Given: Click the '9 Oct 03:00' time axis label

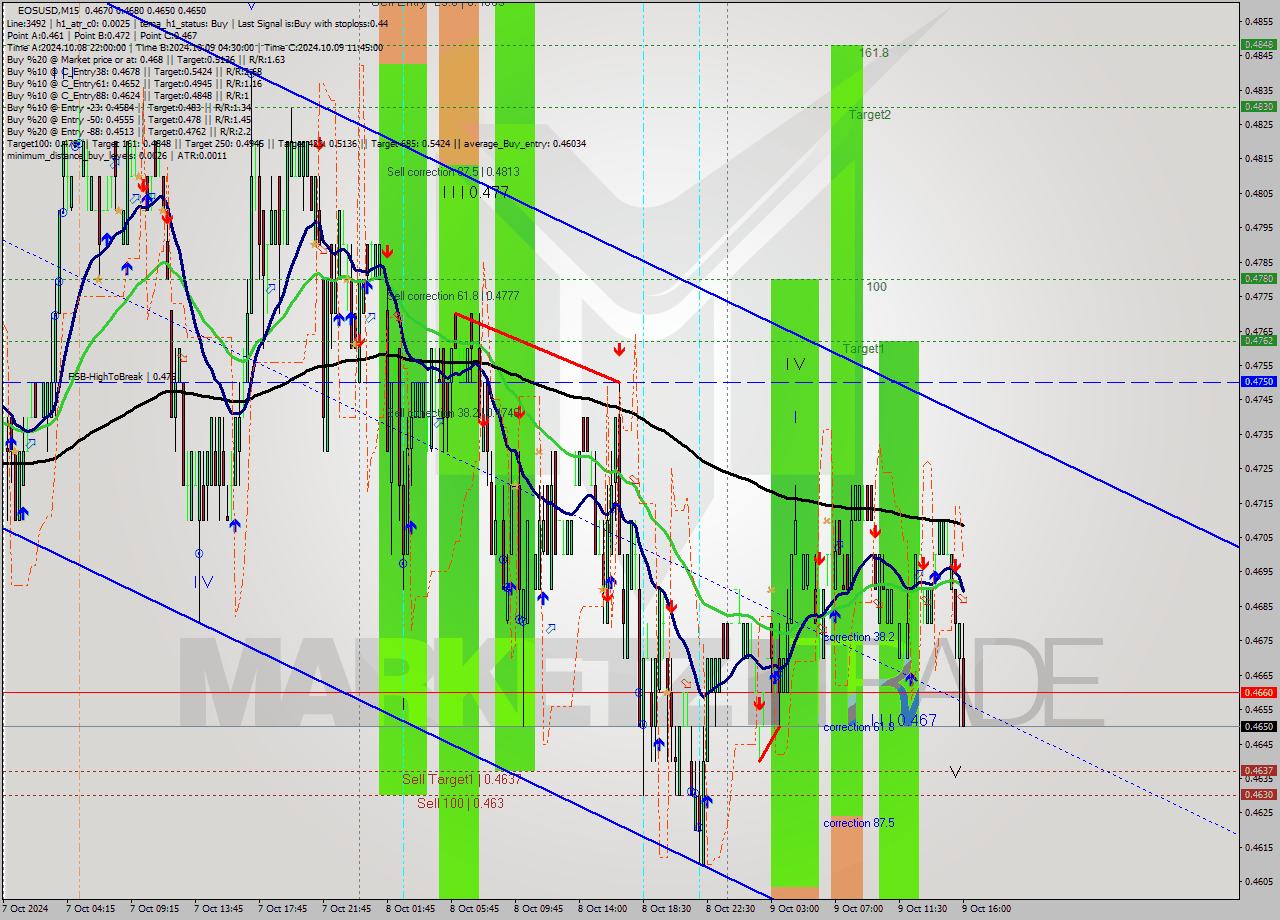Looking at the screenshot, I should 794,909.
